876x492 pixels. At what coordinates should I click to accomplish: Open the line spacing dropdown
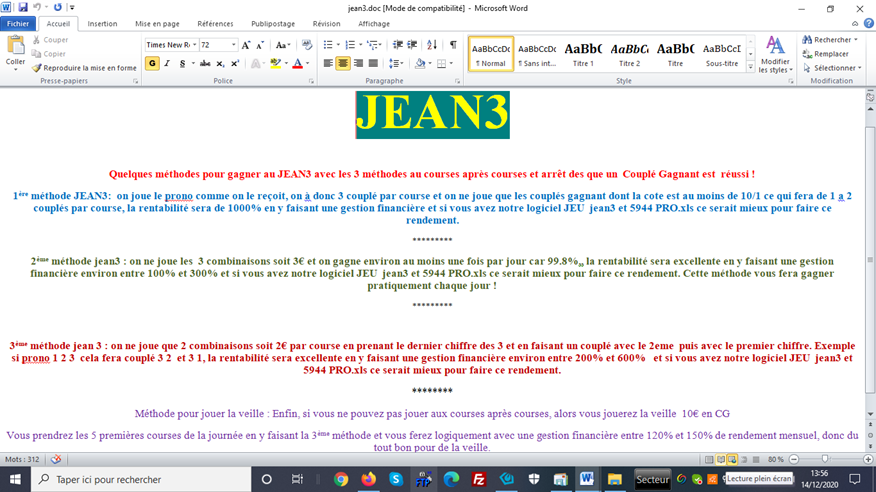tap(396, 63)
